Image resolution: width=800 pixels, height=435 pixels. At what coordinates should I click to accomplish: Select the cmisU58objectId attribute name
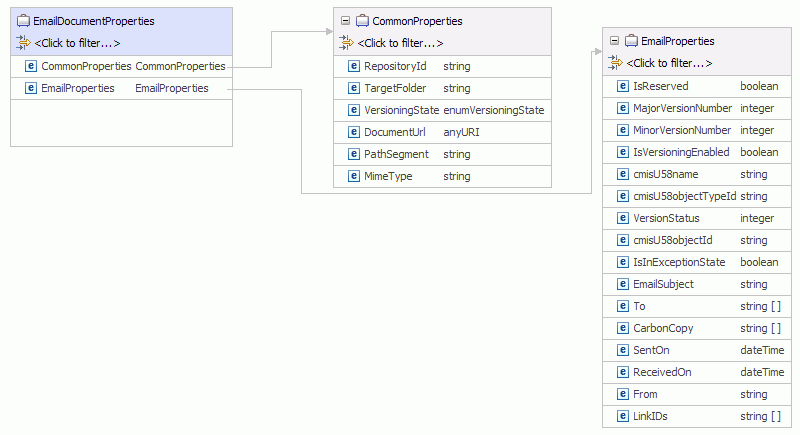coord(672,240)
